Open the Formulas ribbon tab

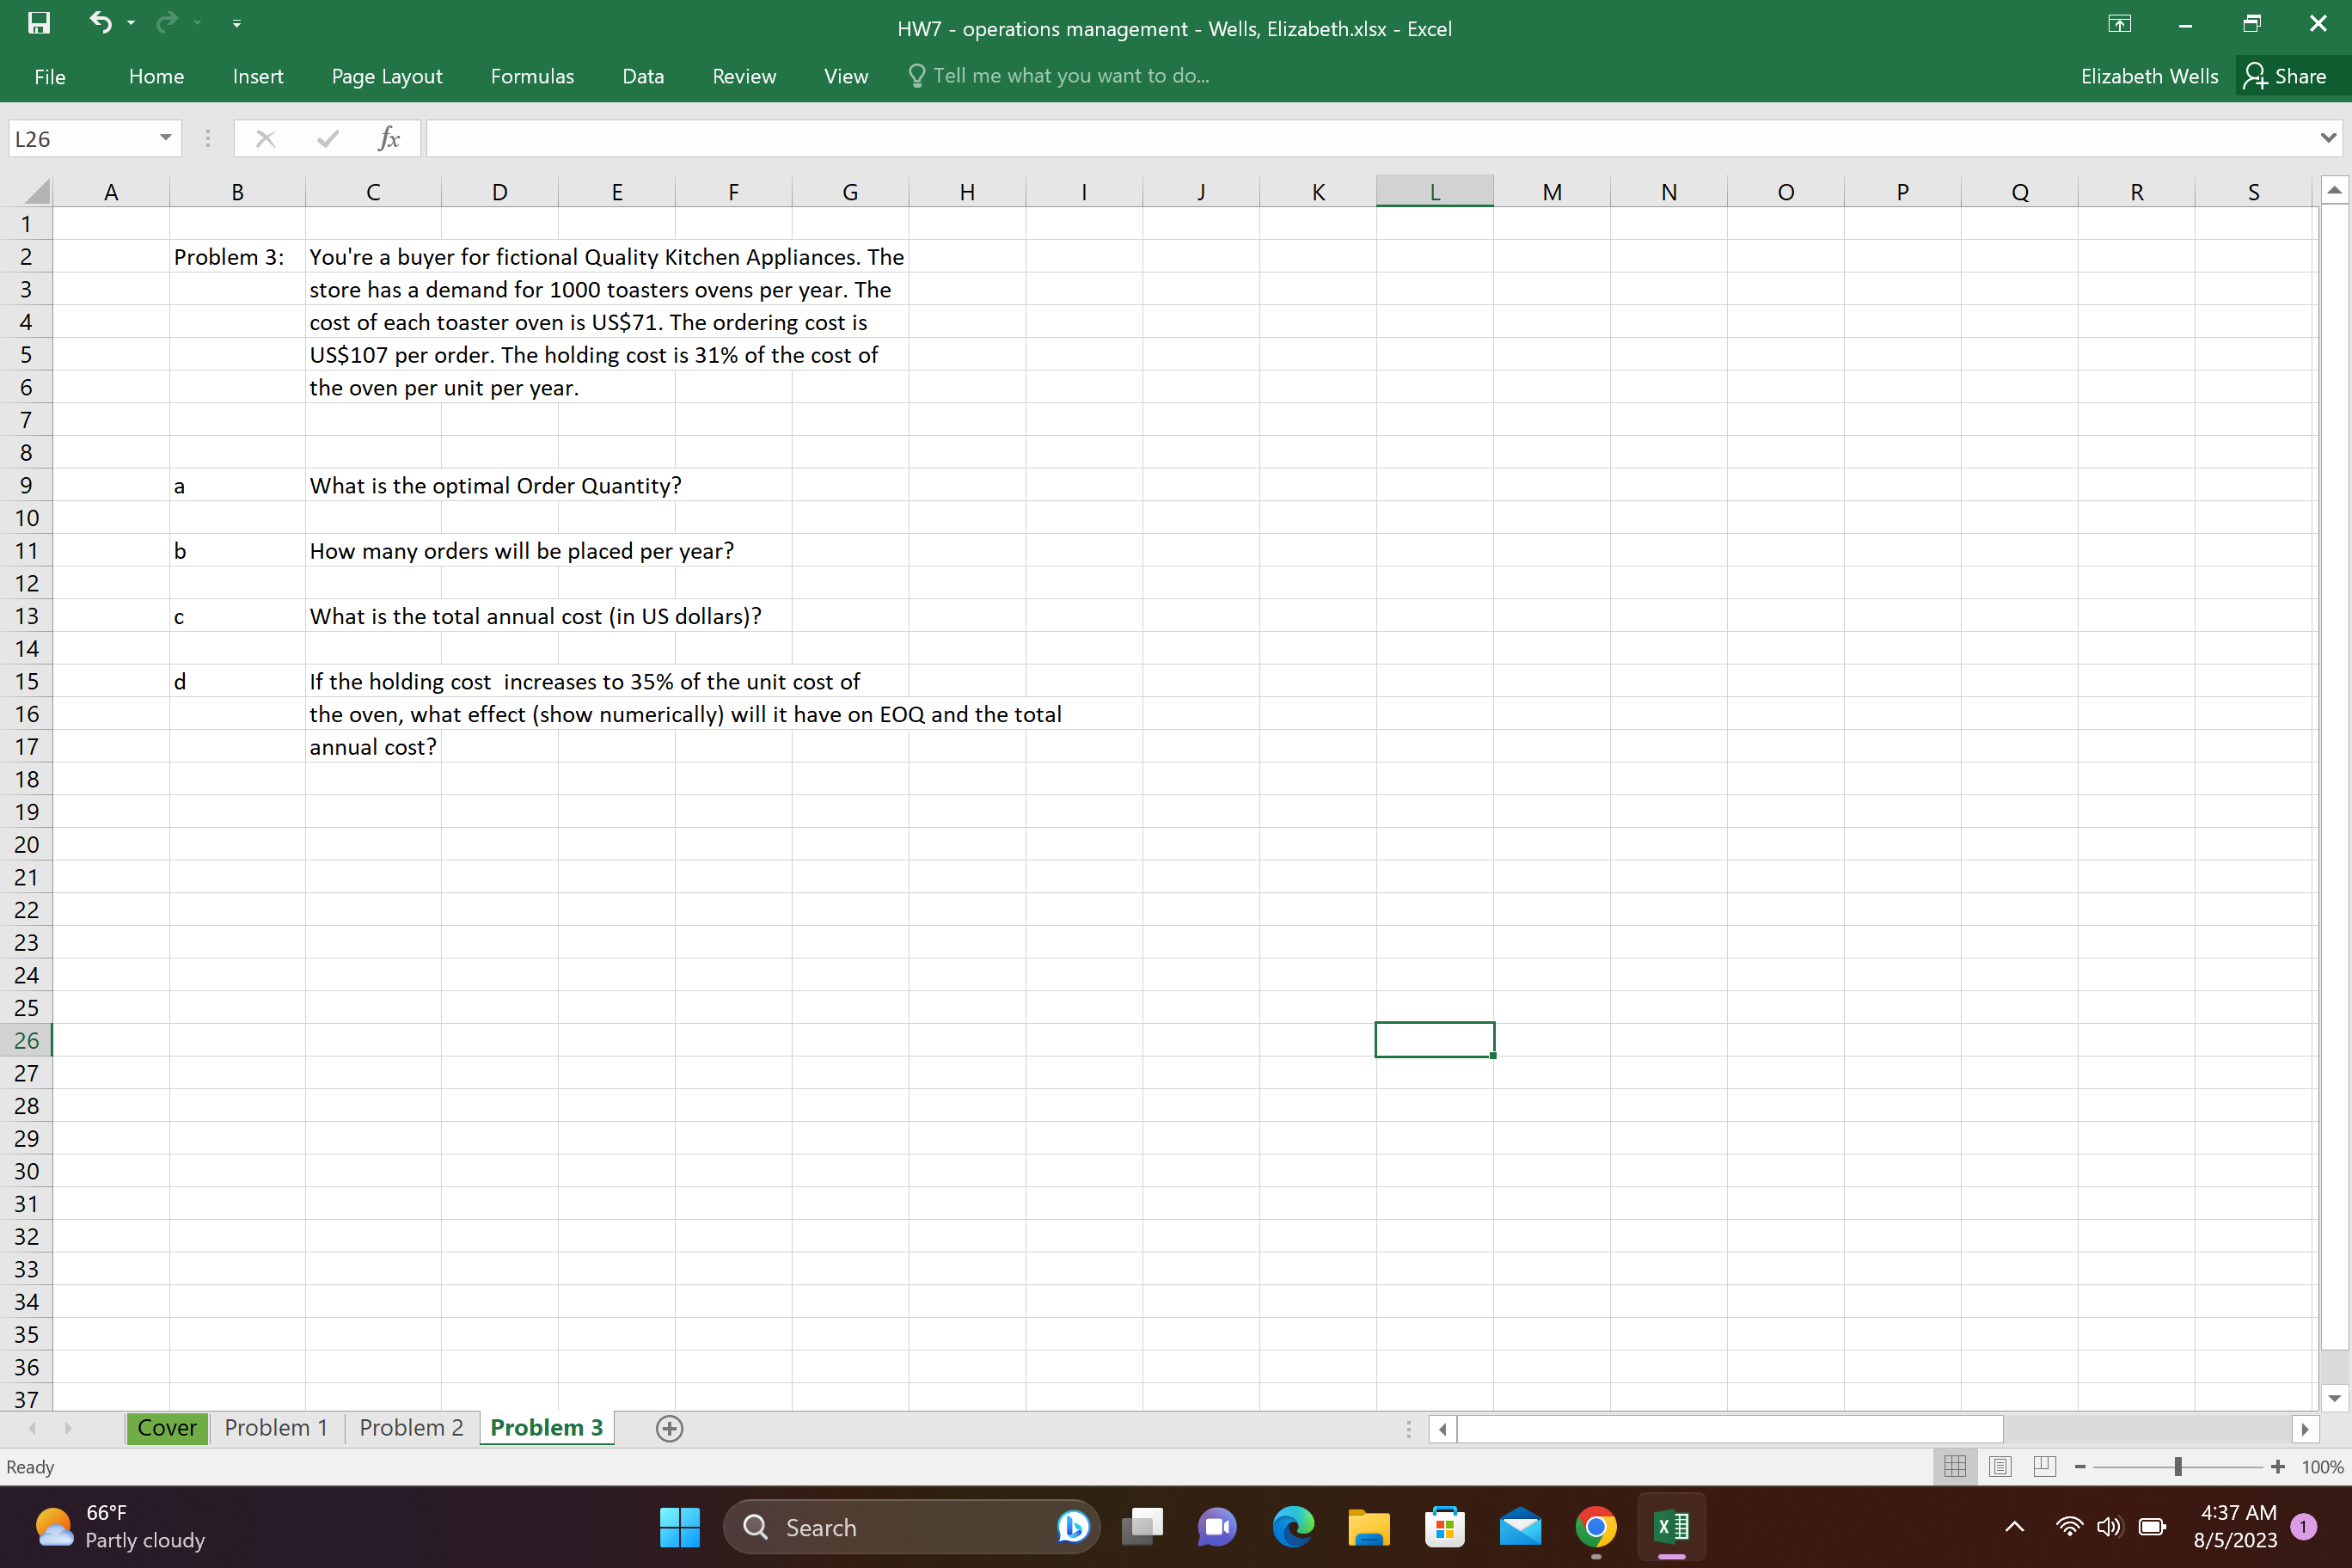pyautogui.click(x=532, y=77)
